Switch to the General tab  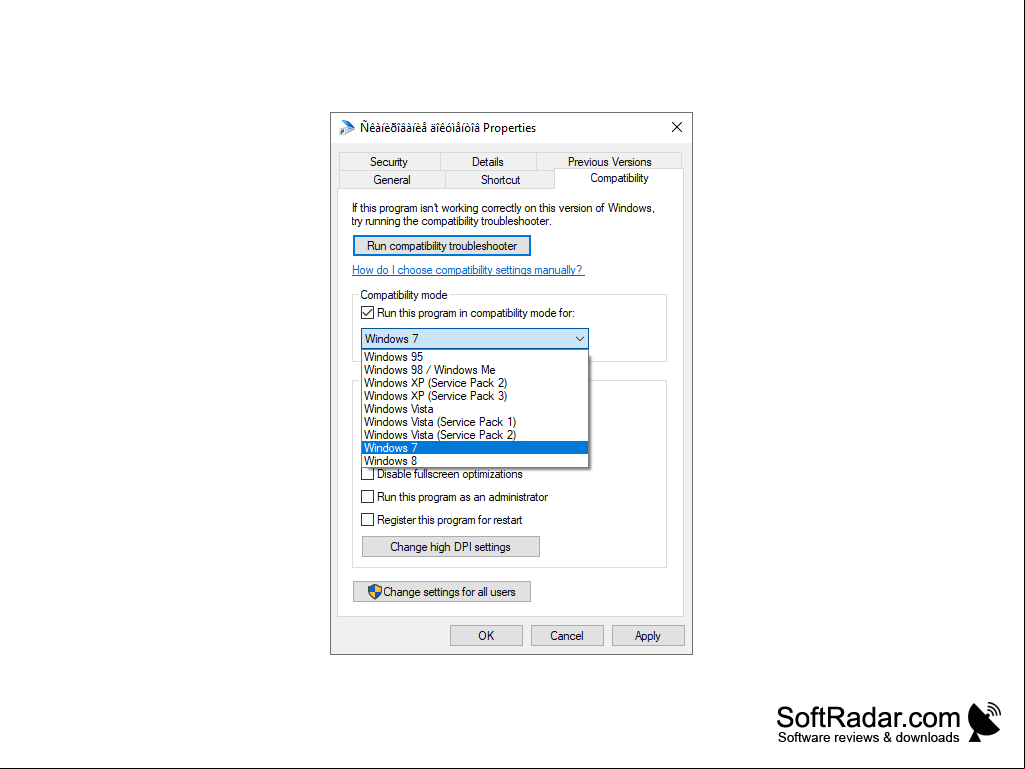click(392, 180)
